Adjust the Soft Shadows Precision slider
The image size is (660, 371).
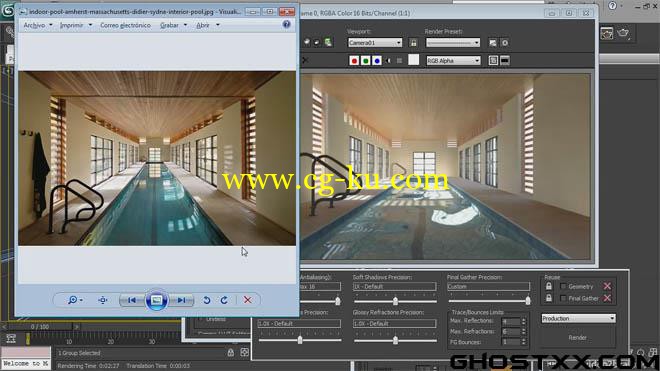click(395, 301)
